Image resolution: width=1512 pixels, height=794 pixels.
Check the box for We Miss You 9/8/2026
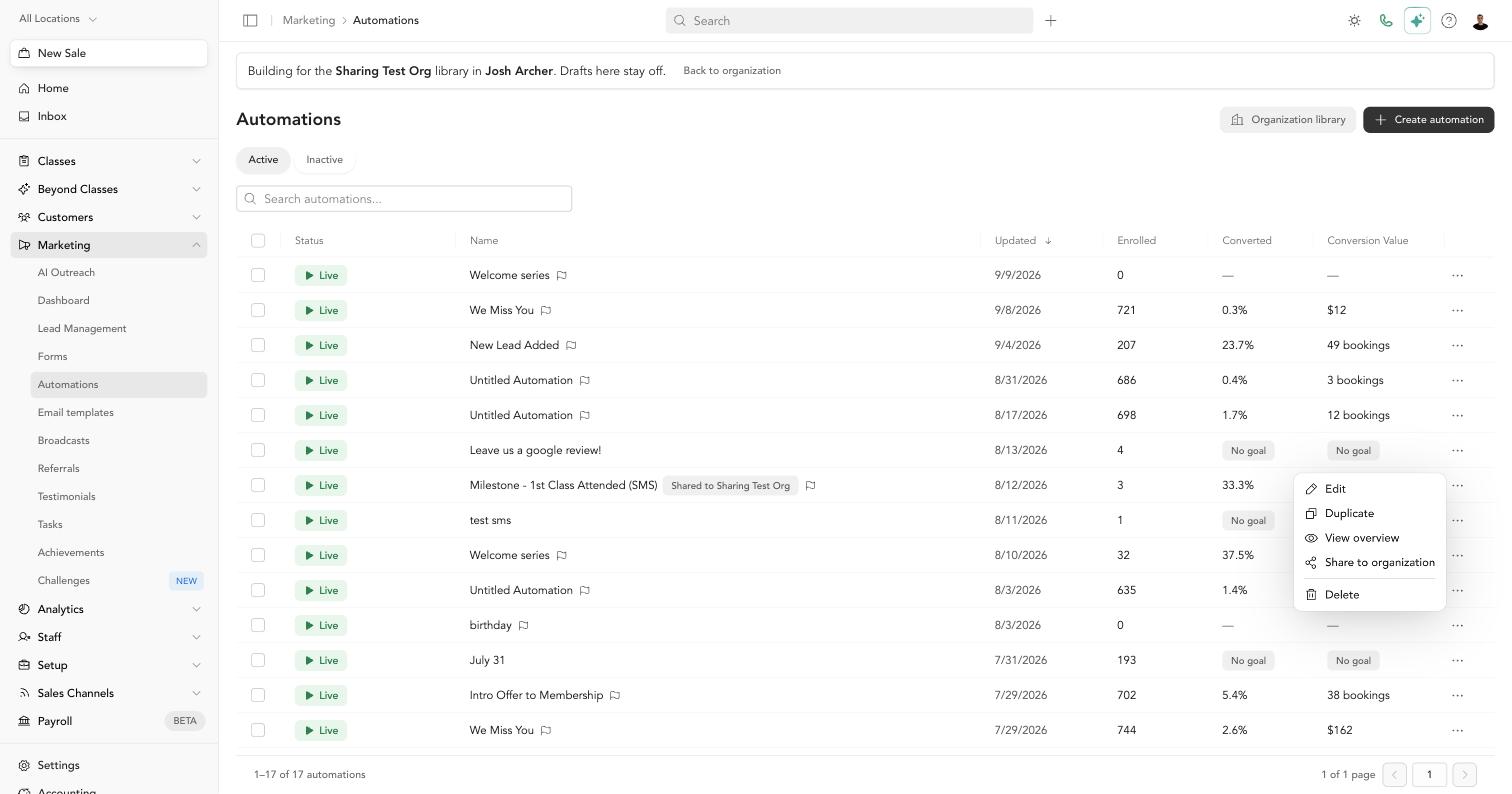(x=258, y=310)
